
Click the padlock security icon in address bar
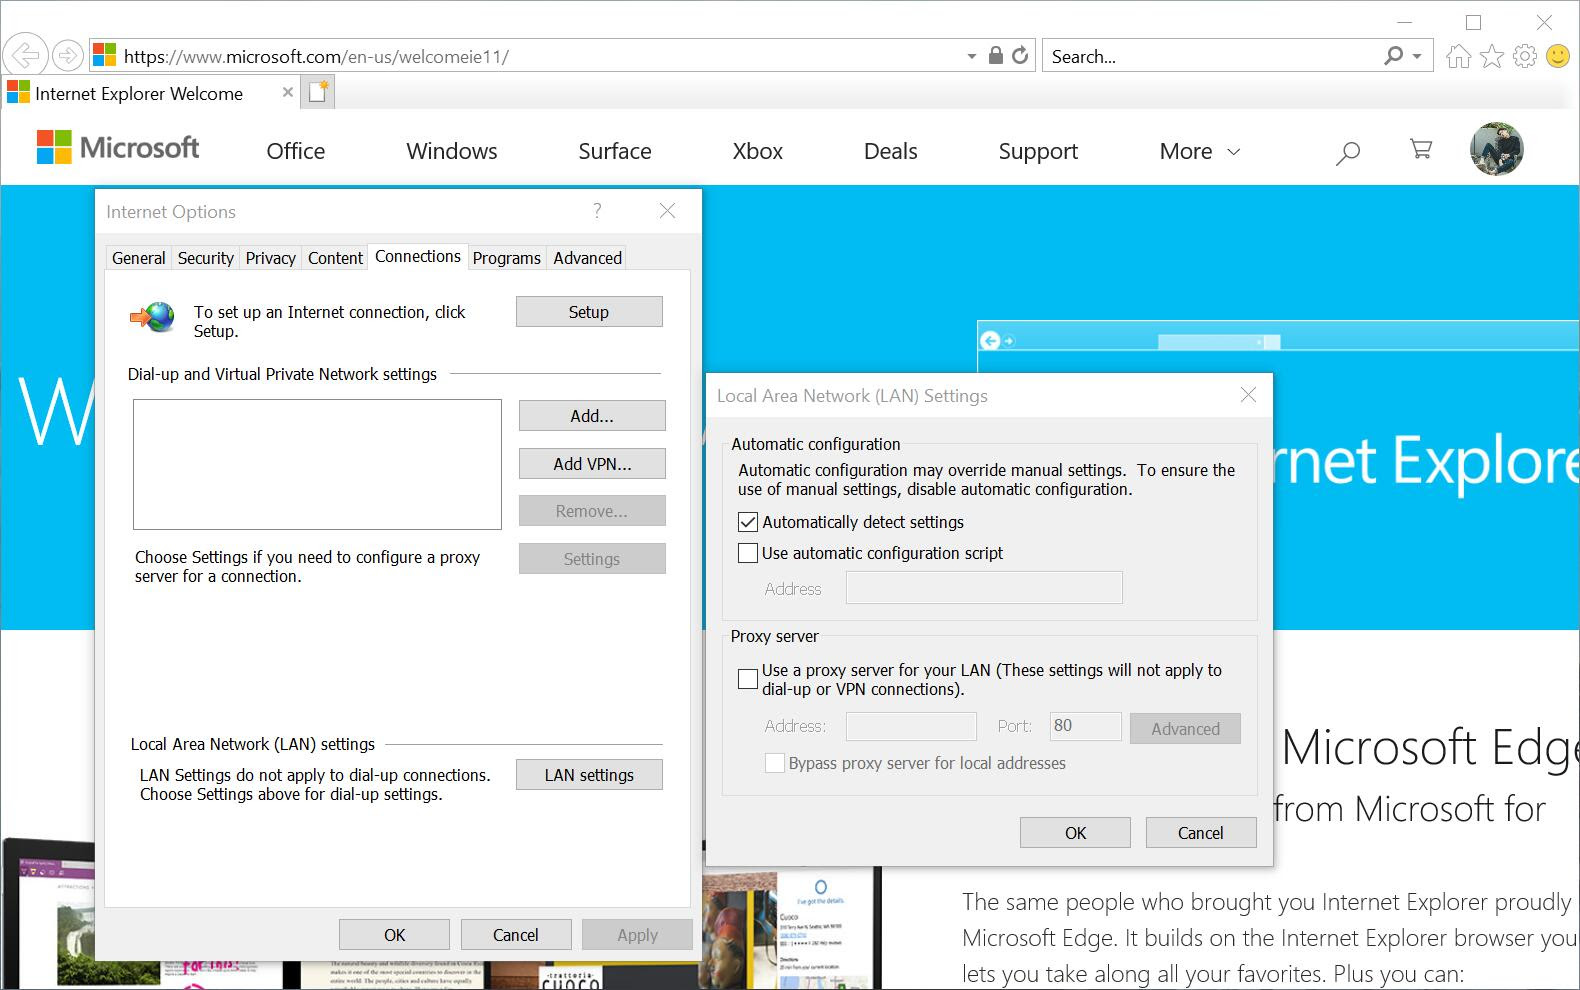click(995, 56)
